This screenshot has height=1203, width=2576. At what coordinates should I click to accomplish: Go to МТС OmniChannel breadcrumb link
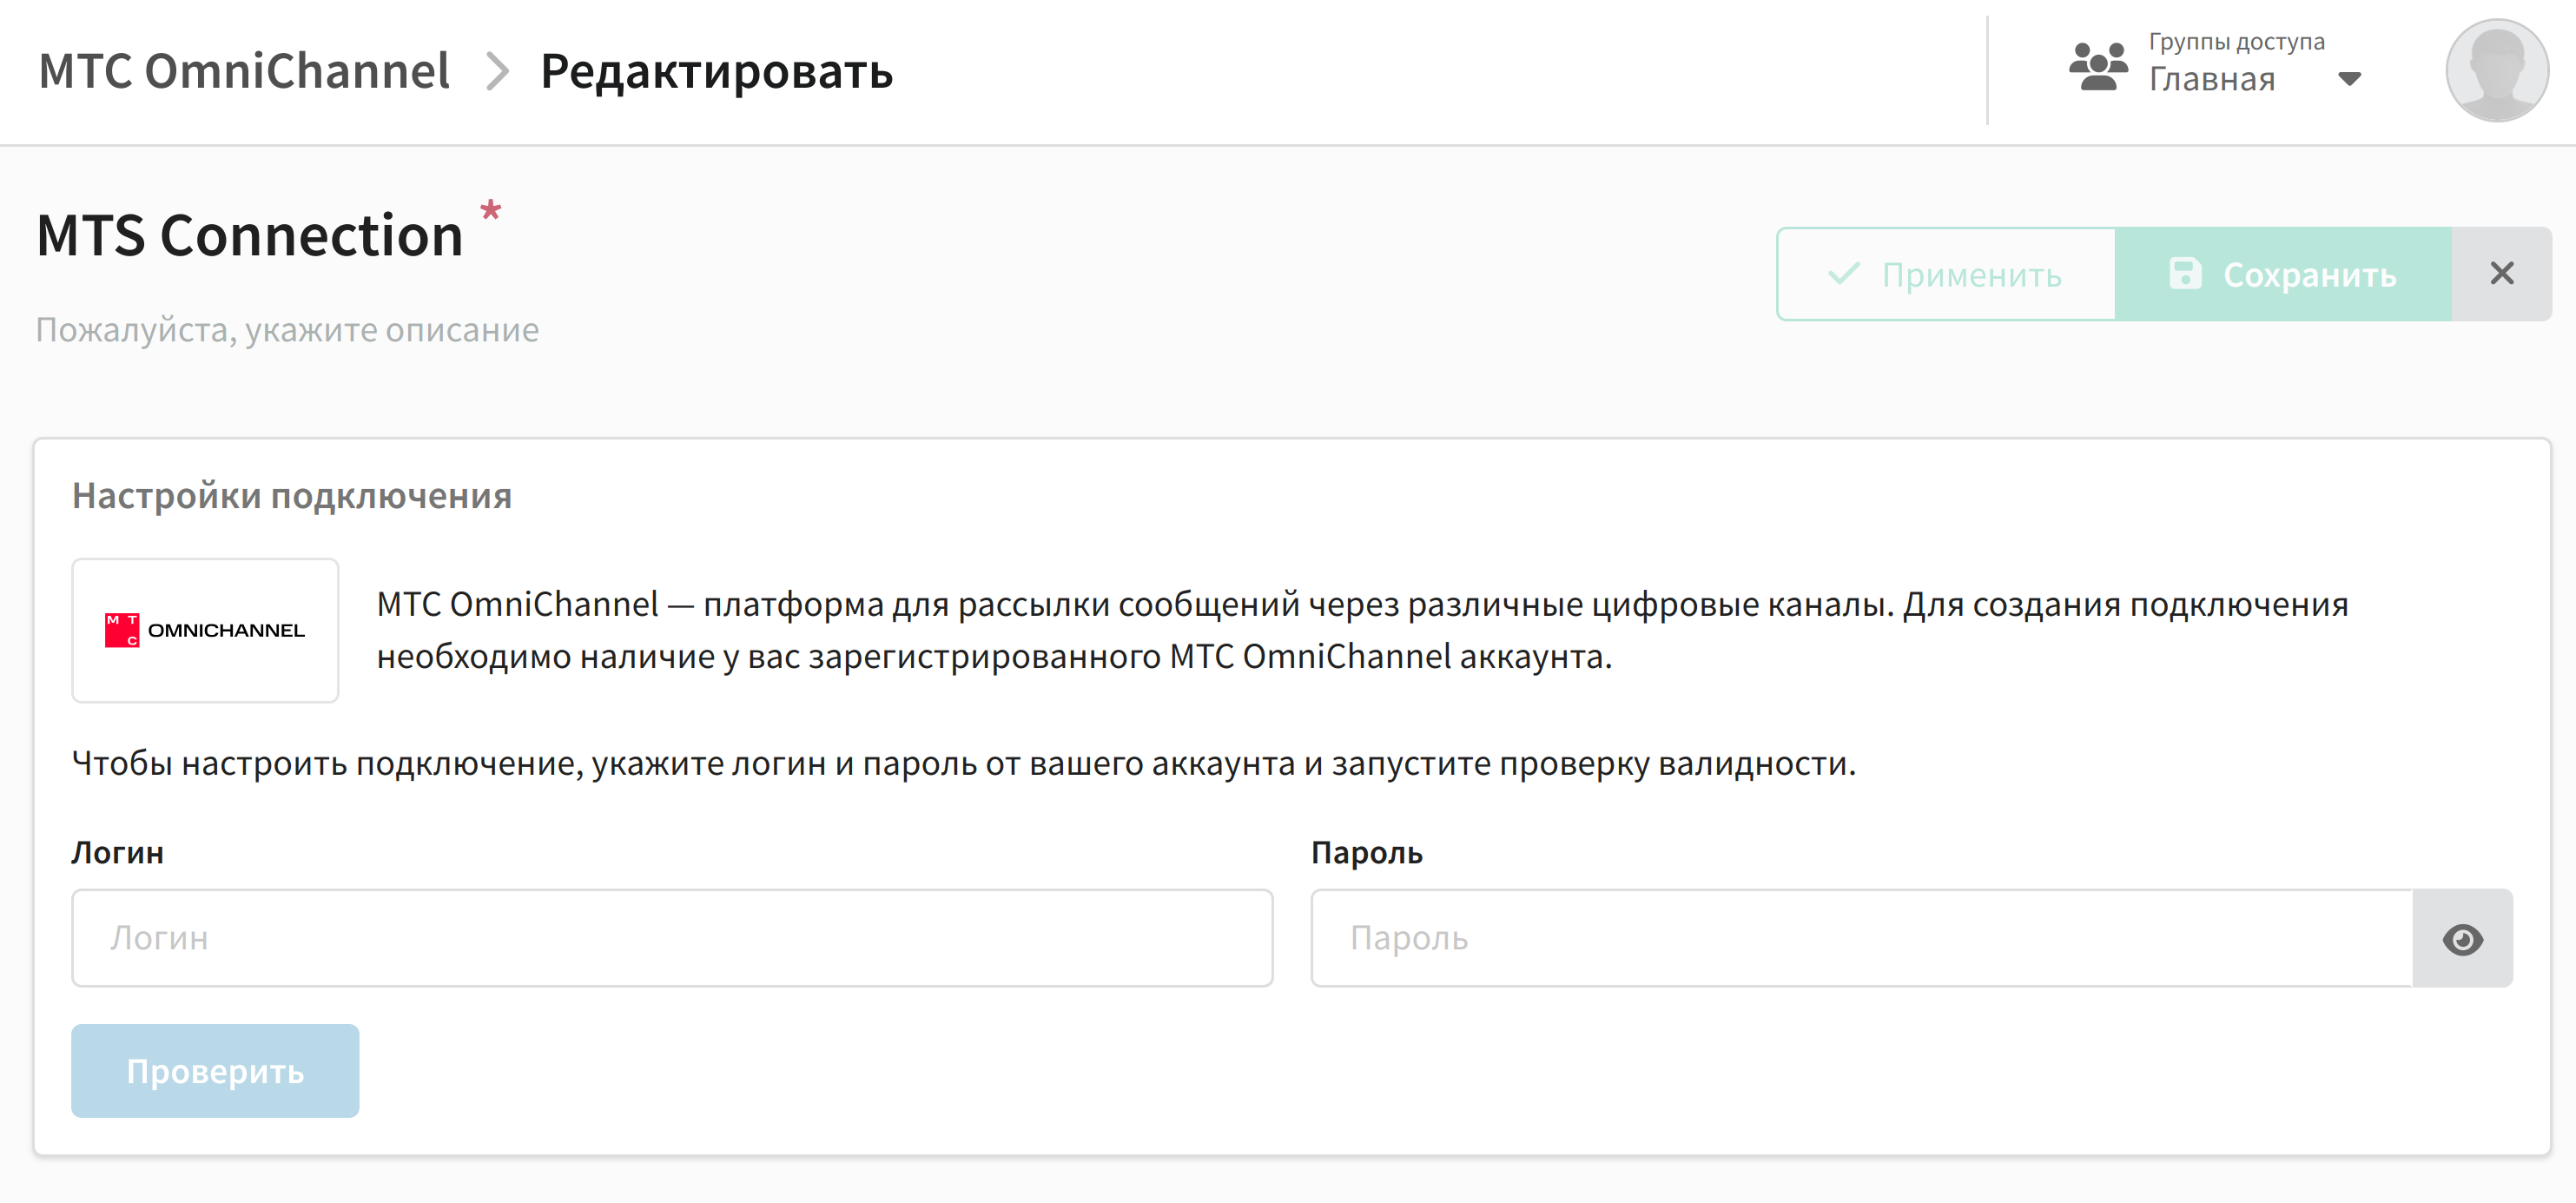(x=244, y=71)
